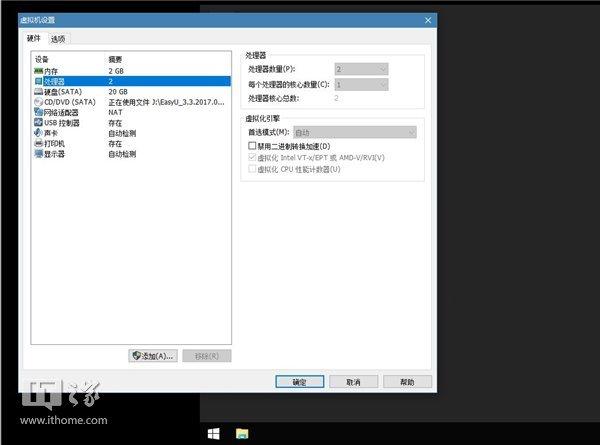The image size is (600, 445).
Task: Select the 显示器 row name
Action: 54,154
